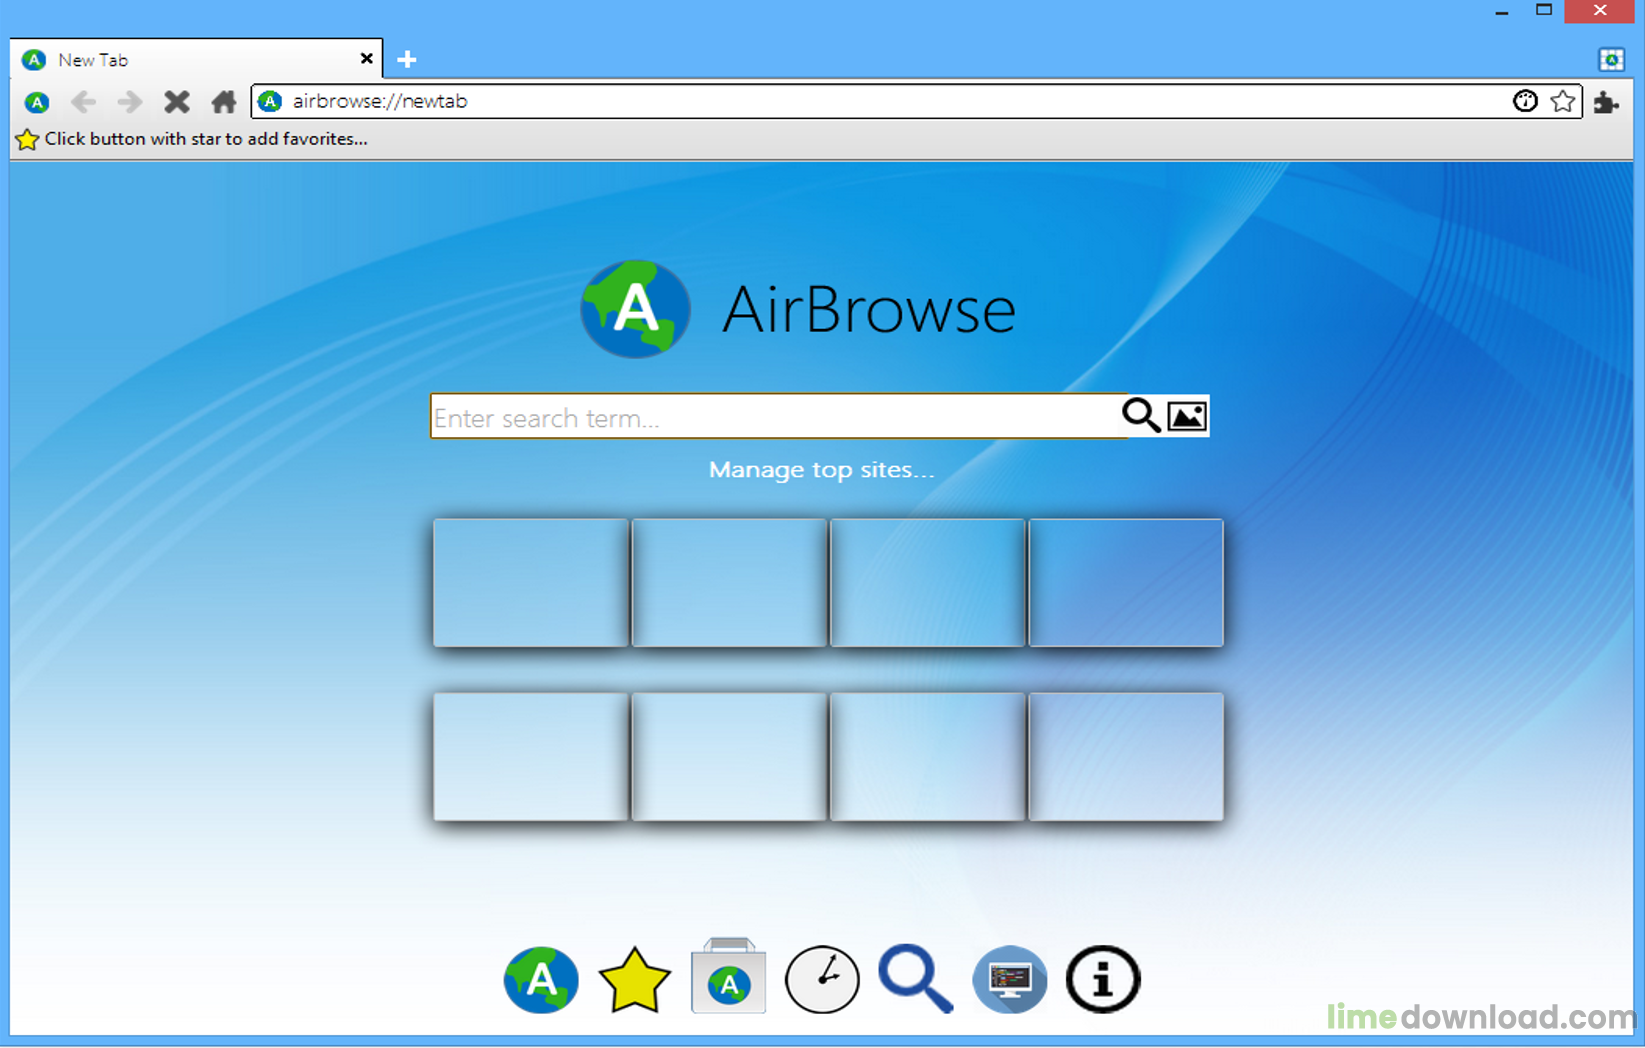The height and width of the screenshot is (1048, 1645).
Task: Click the magnifier icon beside search field
Action: [1140, 415]
